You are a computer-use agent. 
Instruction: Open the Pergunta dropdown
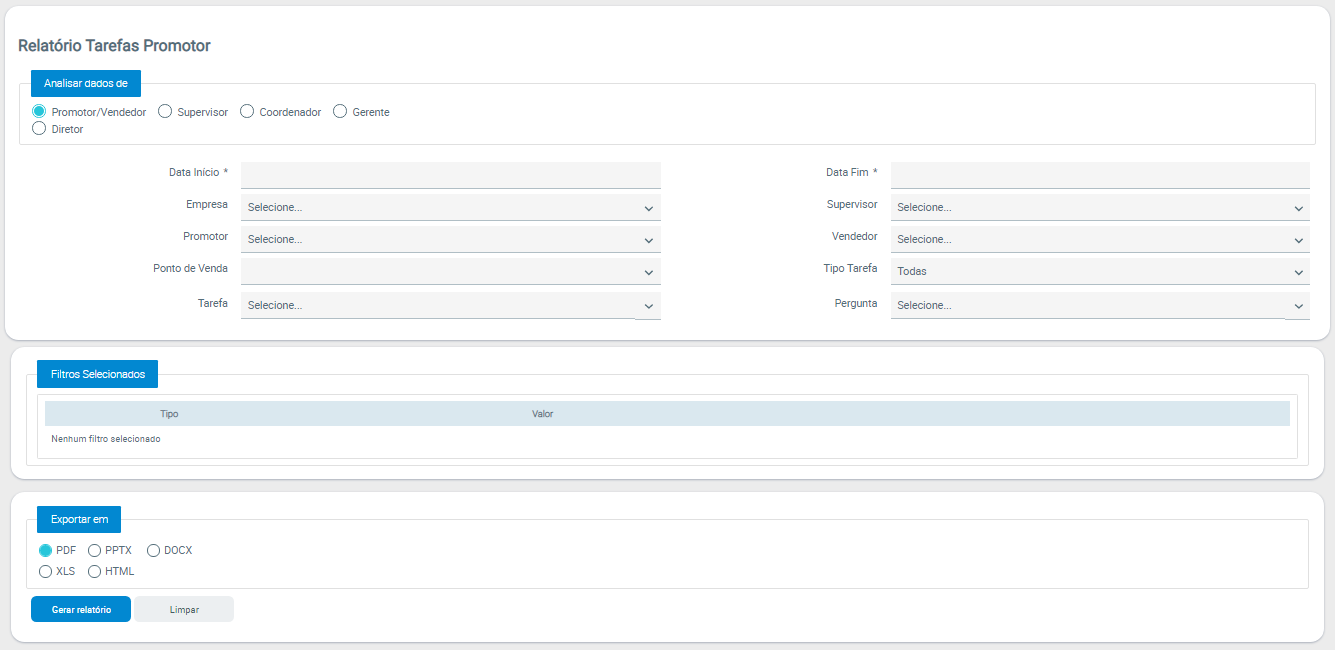[1099, 305]
